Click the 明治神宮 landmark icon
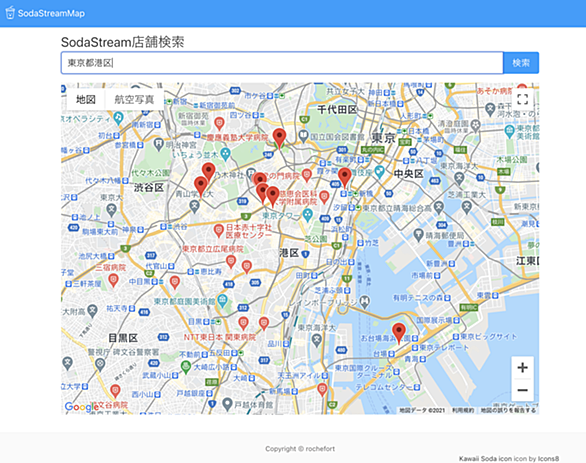 click(159, 144)
